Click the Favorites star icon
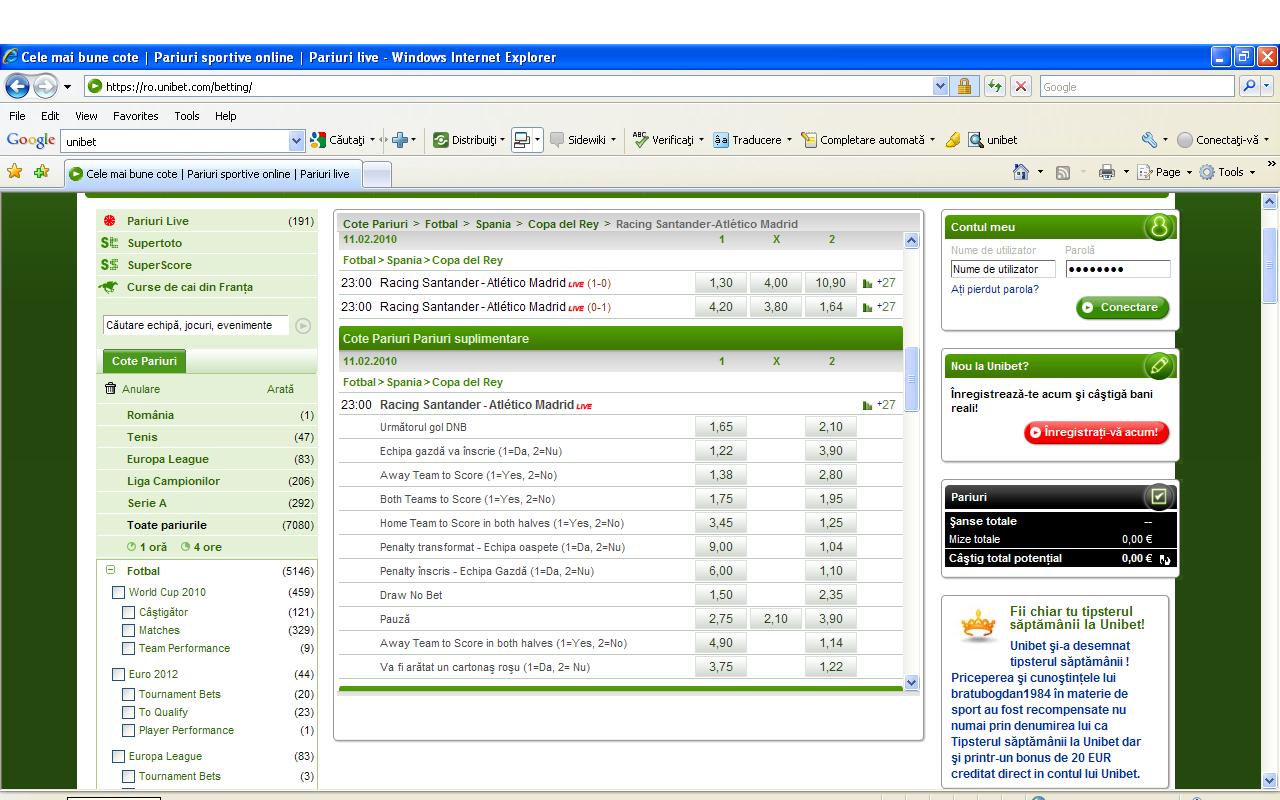 pyautogui.click(x=14, y=172)
